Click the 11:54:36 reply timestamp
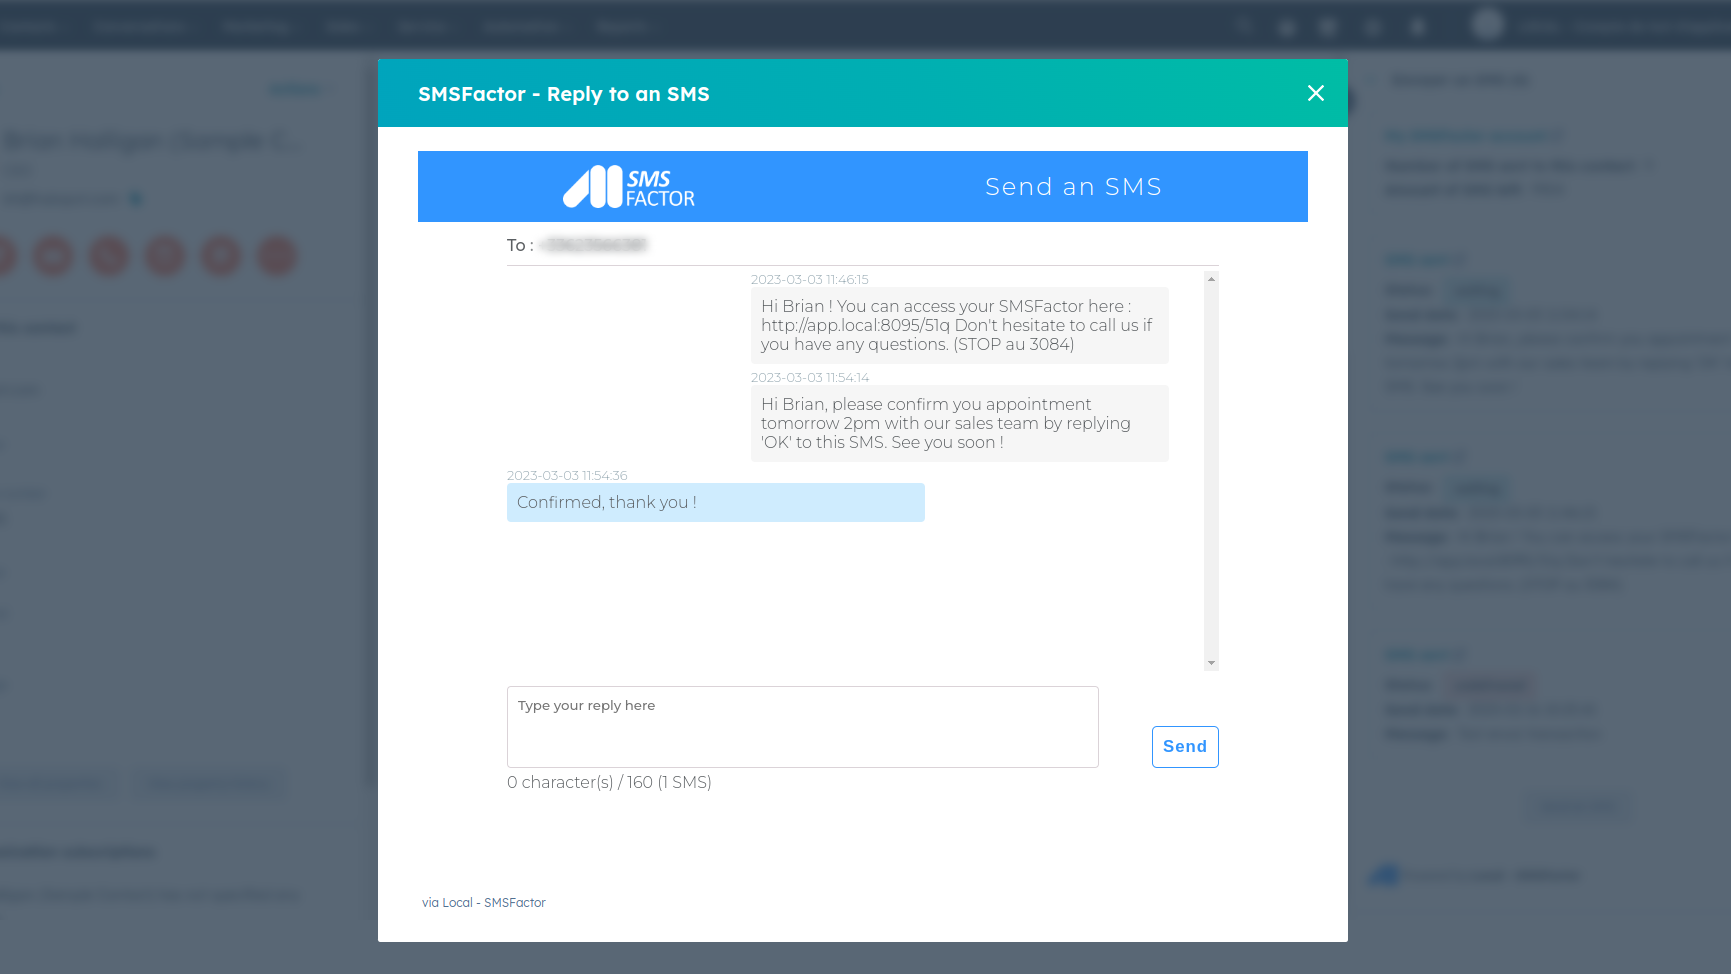 (x=567, y=476)
